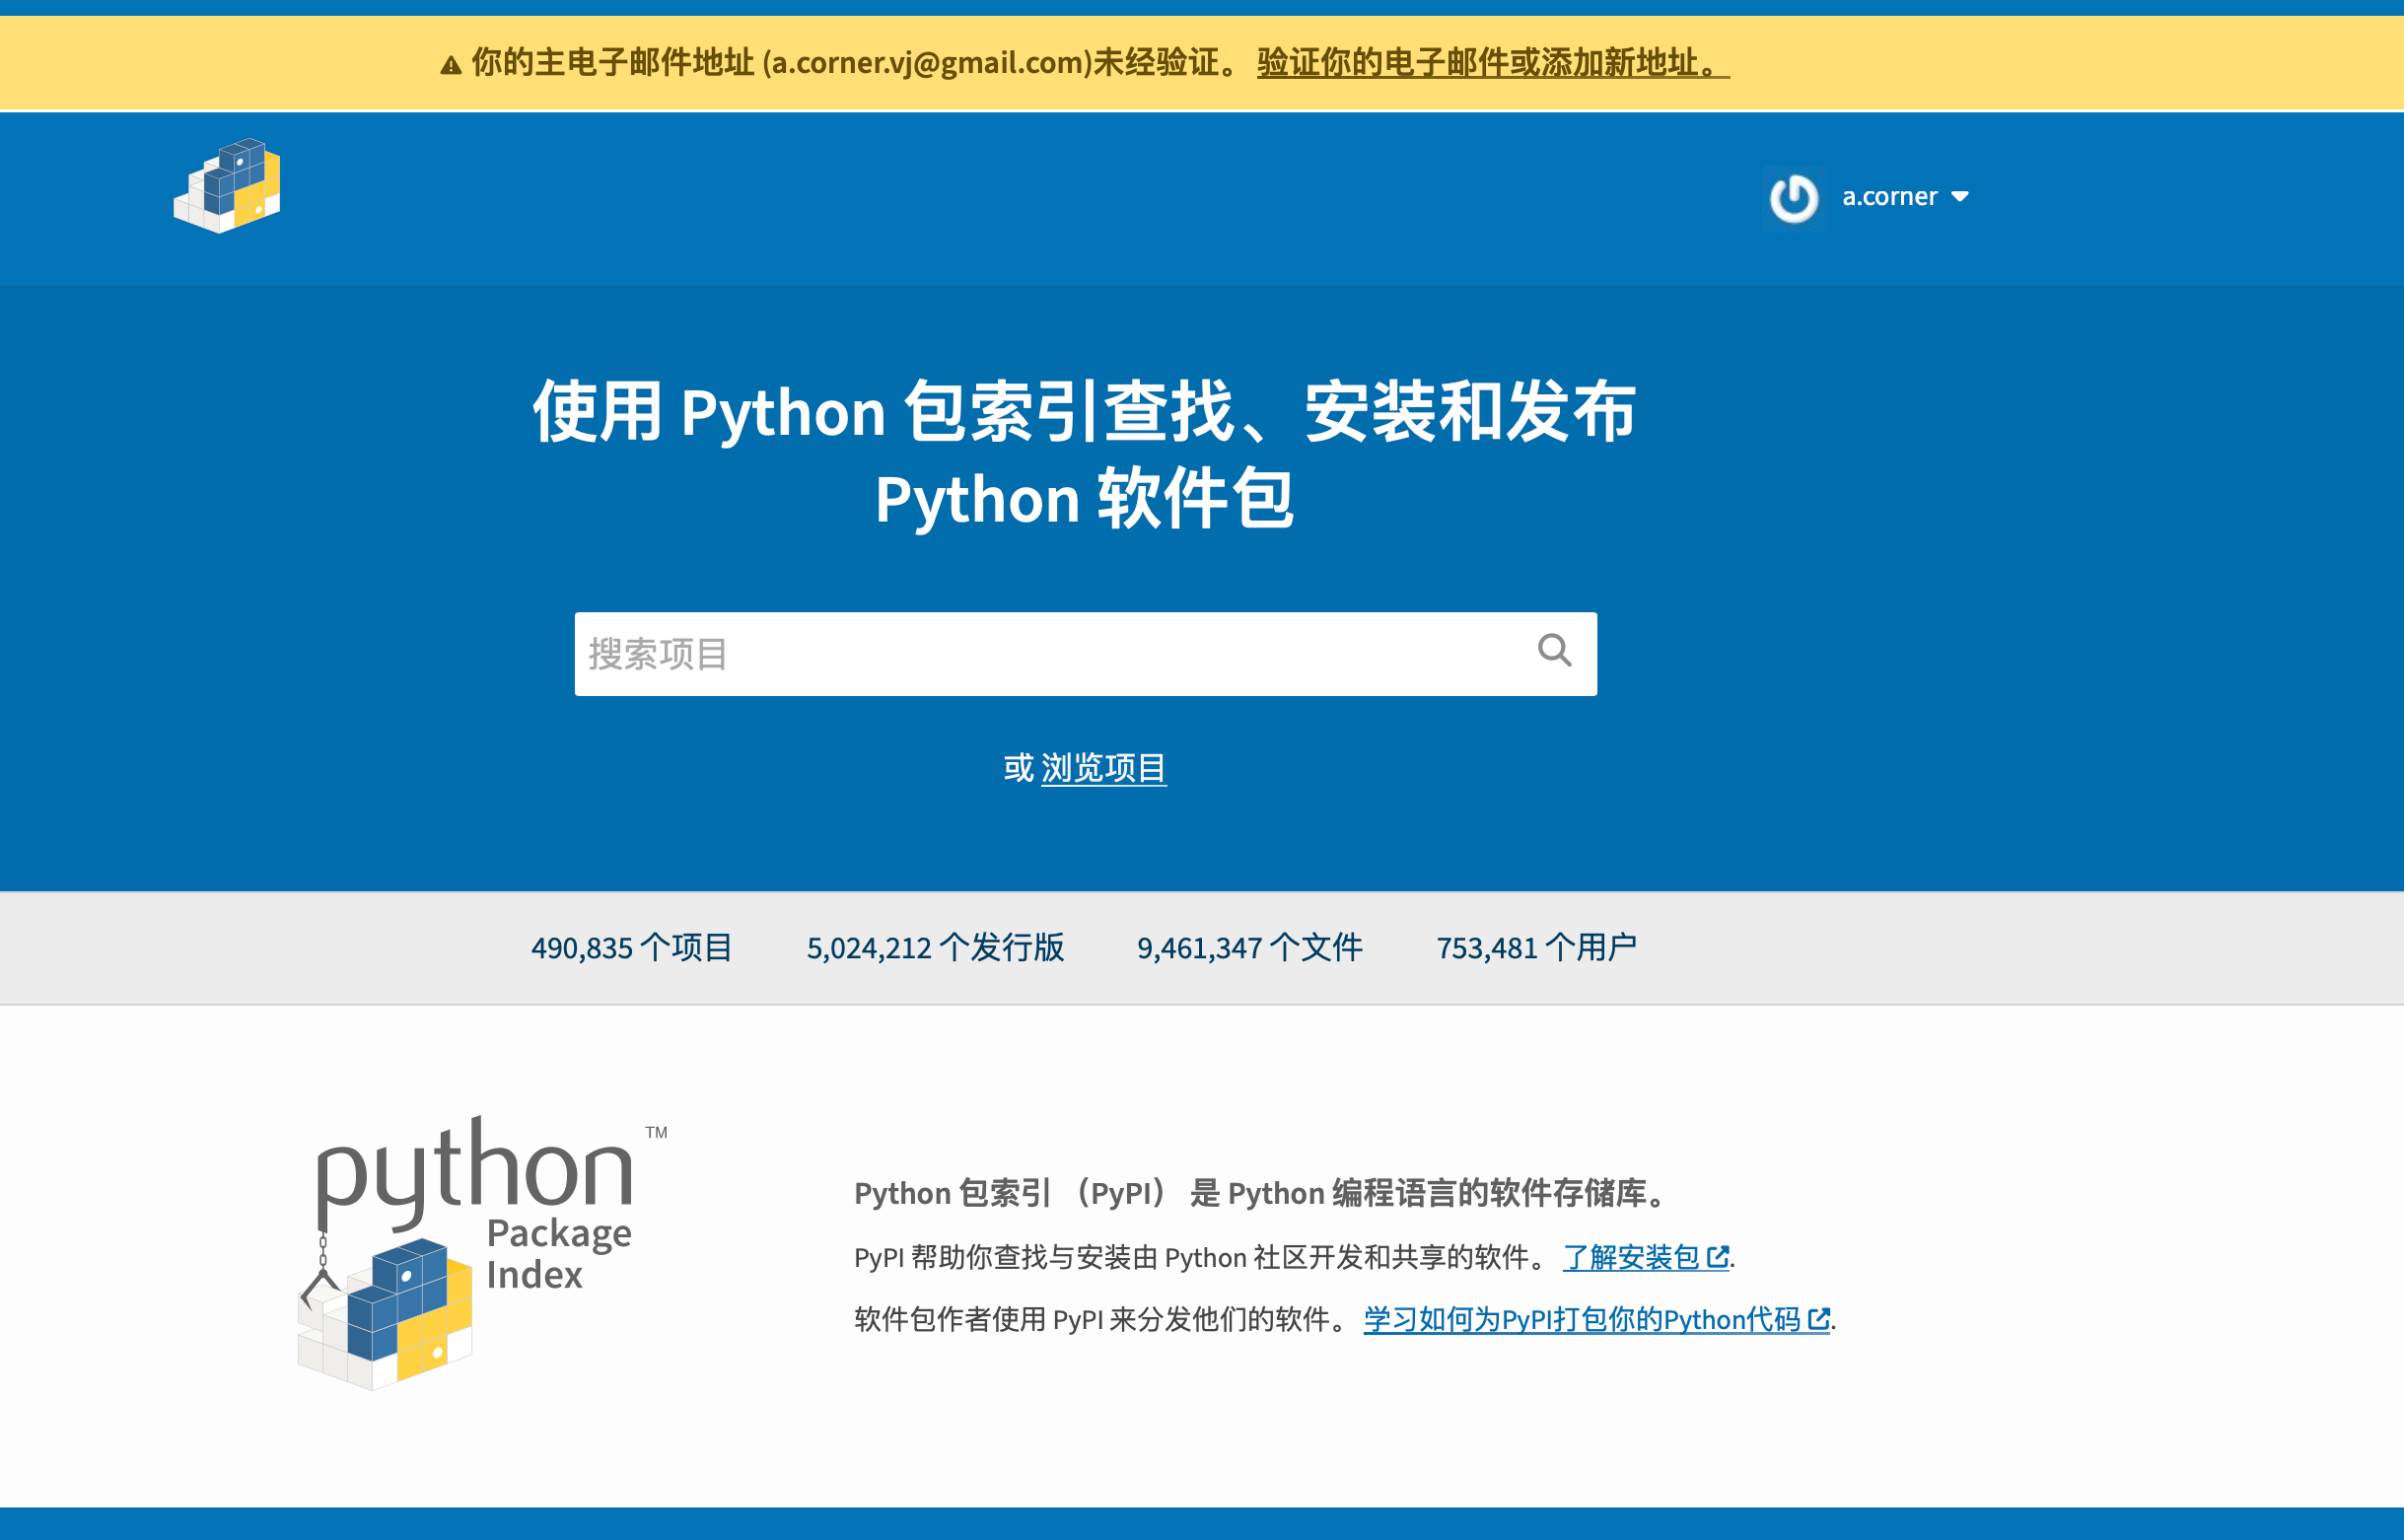The image size is (2404, 1540).
Task: Click external-link icon after Python代码
Action: pos(1819,1319)
